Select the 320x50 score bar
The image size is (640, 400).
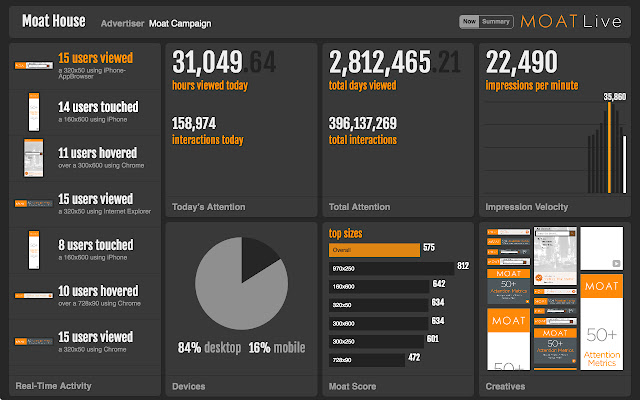coord(379,305)
